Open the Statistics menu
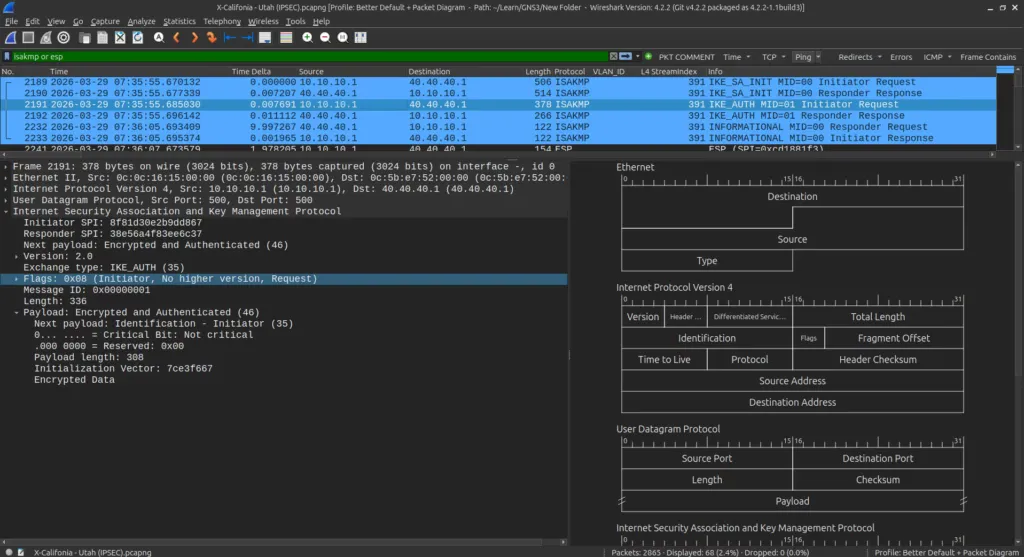 (179, 22)
